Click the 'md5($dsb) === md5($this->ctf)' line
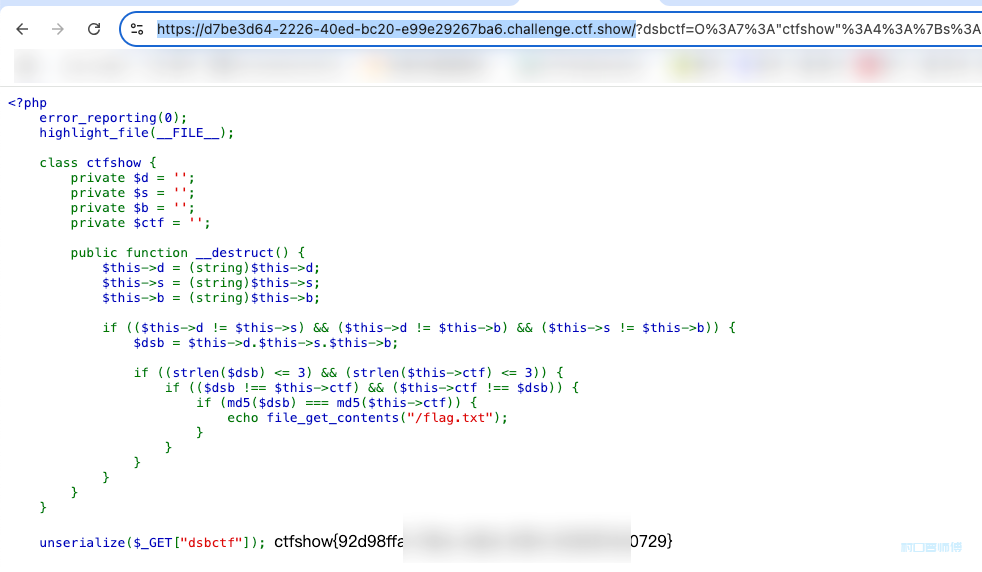Screen dimensions: 982x572 337,403
